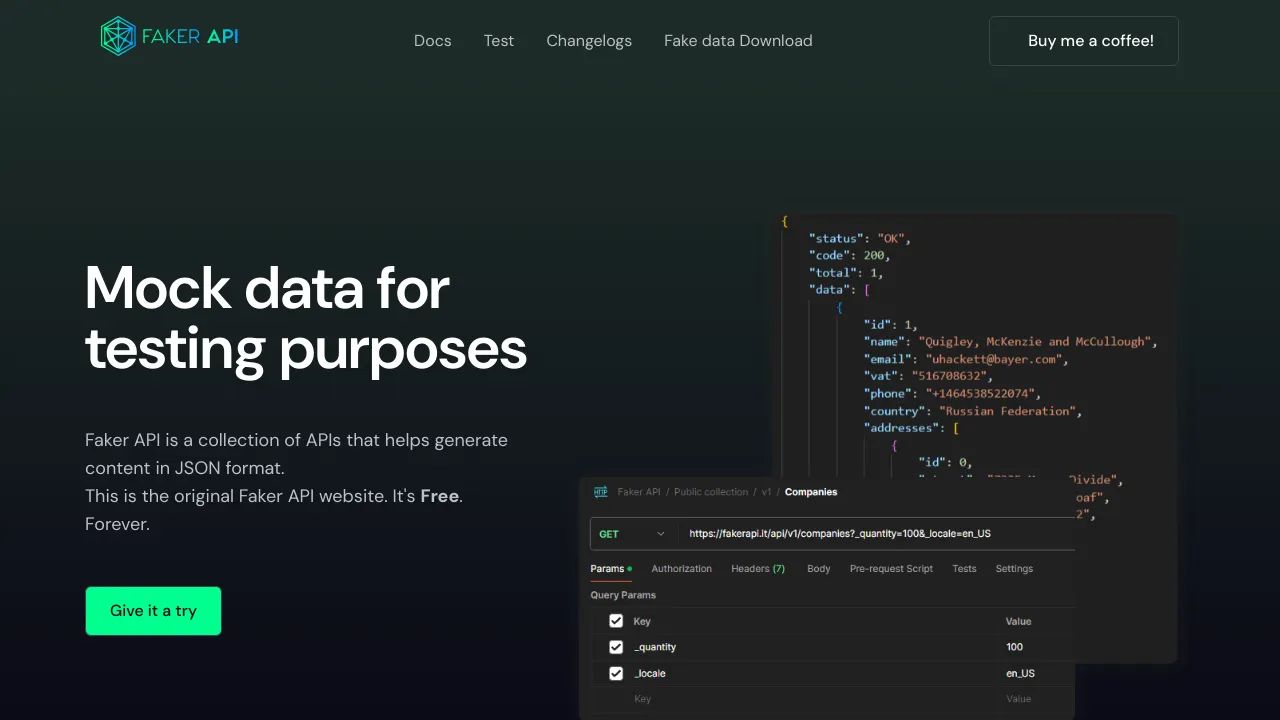Viewport: 1280px width, 720px height.
Task: Go to Changelogs
Action: 589,41
